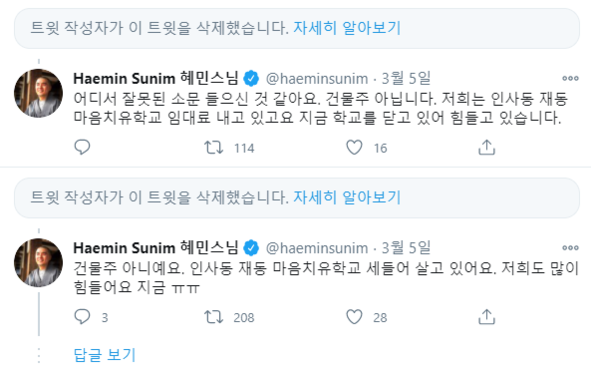
Task: Expand replies with 답글 보기
Action: (104, 355)
